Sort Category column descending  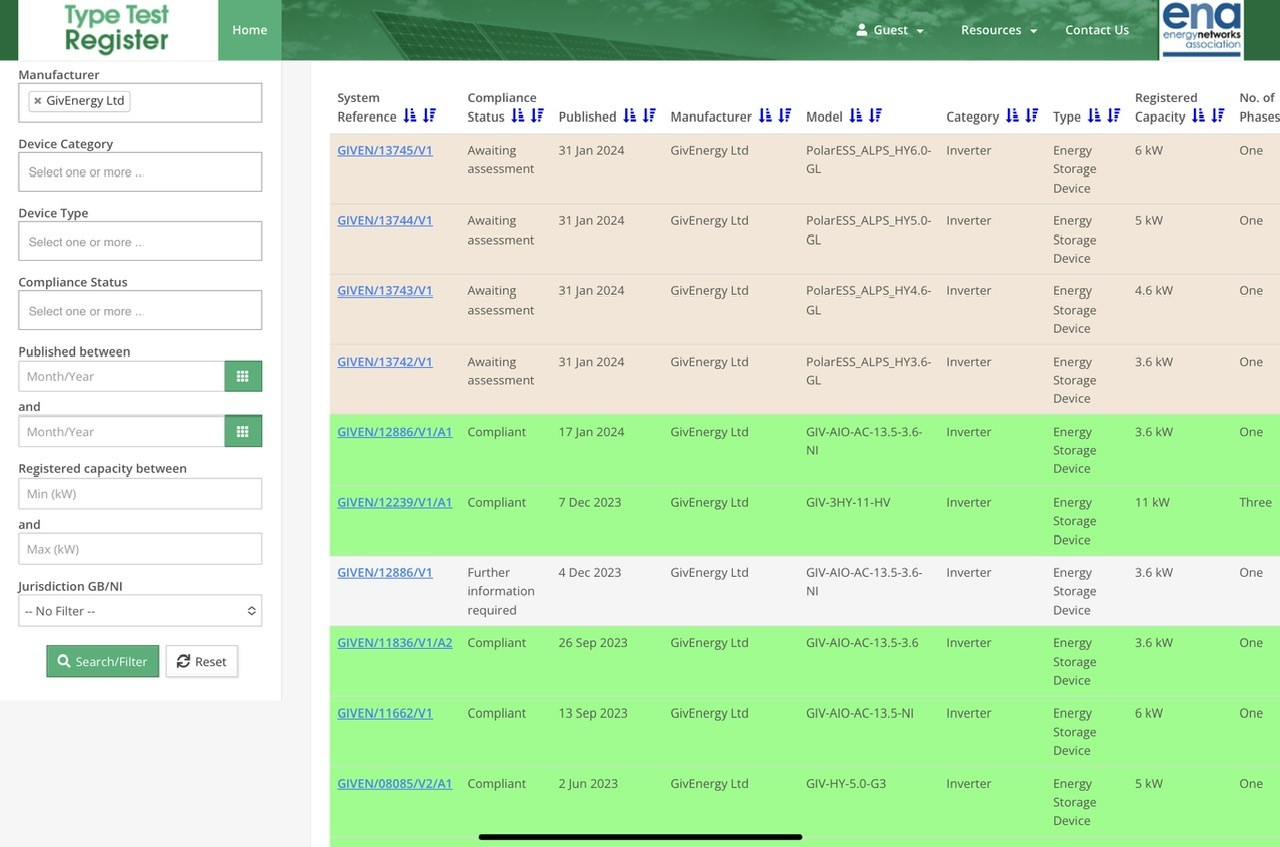coord(1032,116)
